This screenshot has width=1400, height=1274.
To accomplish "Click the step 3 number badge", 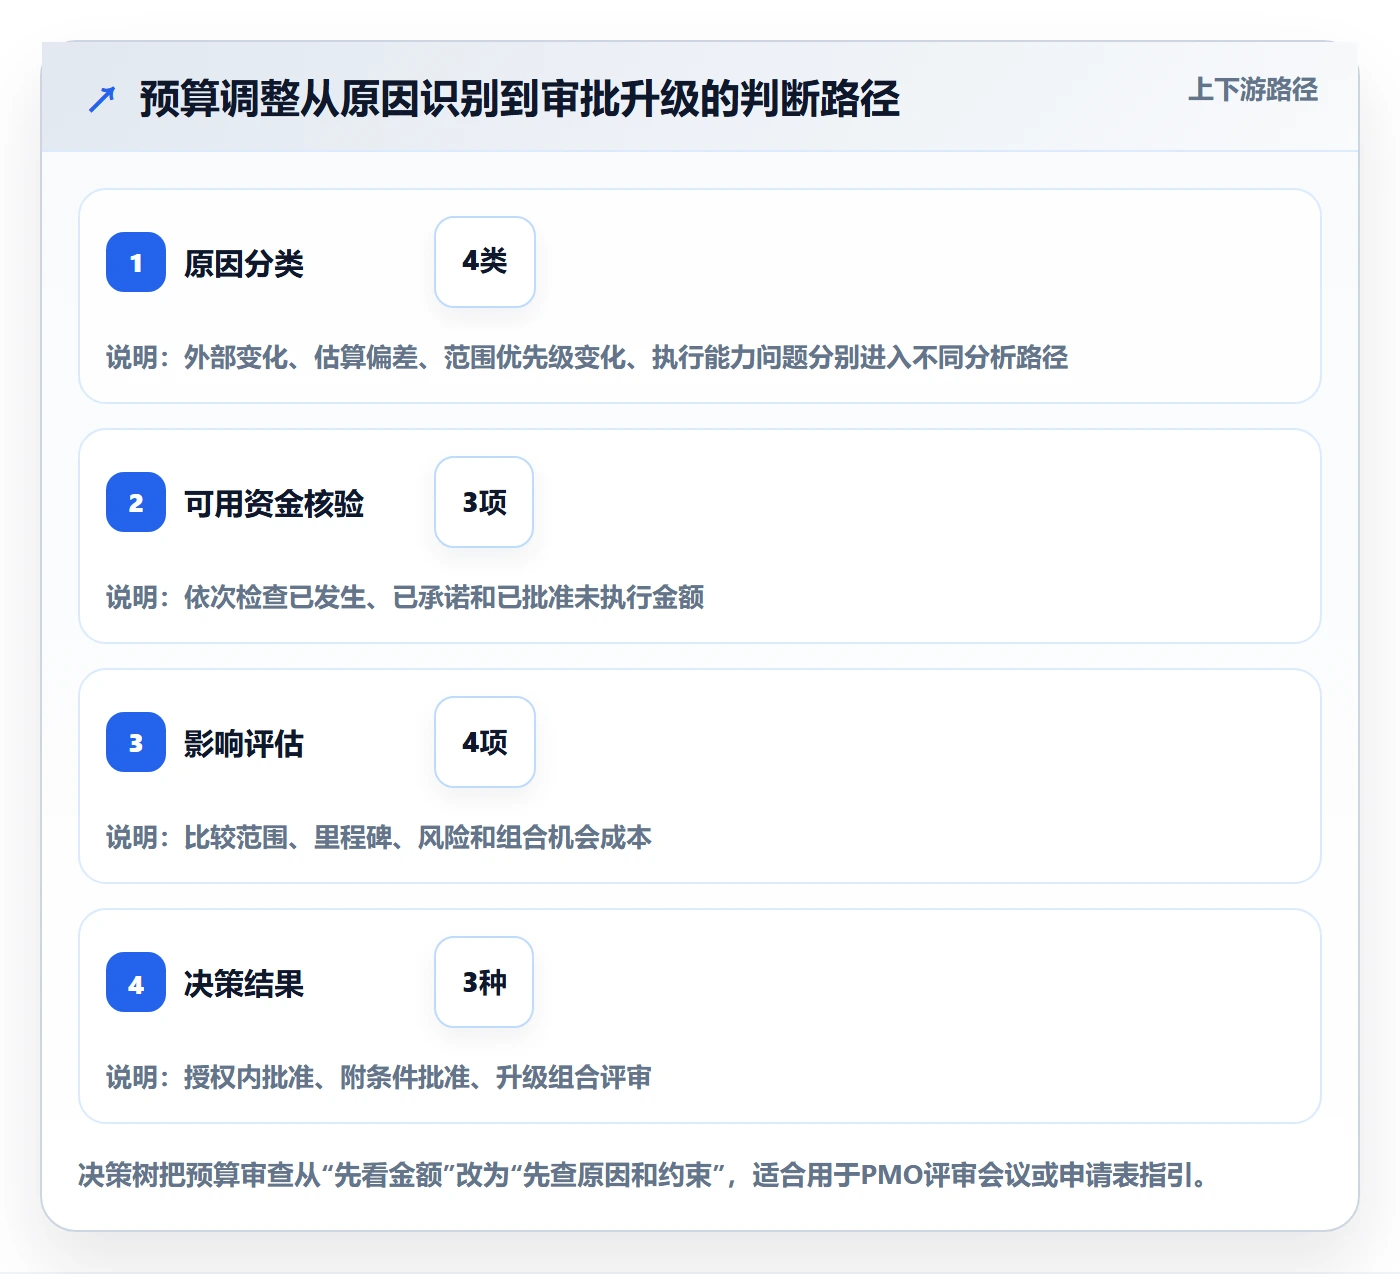I will coord(136,742).
